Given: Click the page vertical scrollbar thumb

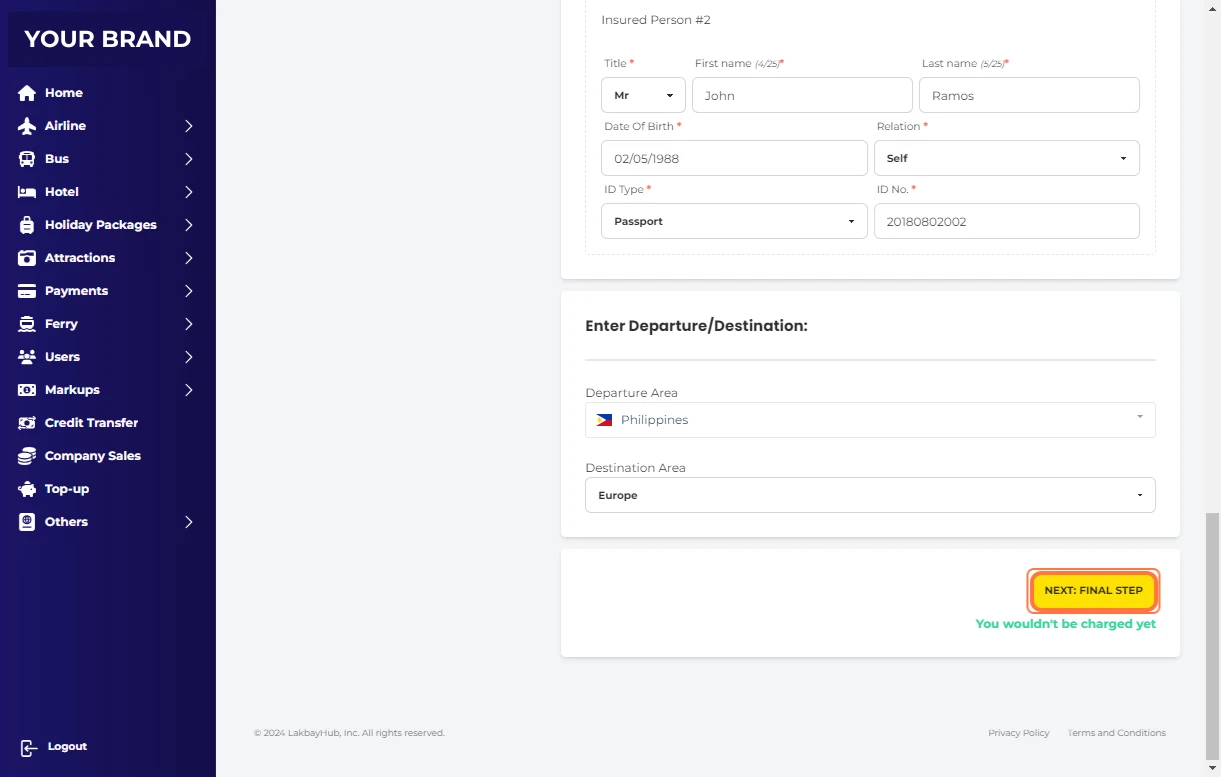Looking at the screenshot, I should (1212, 635).
